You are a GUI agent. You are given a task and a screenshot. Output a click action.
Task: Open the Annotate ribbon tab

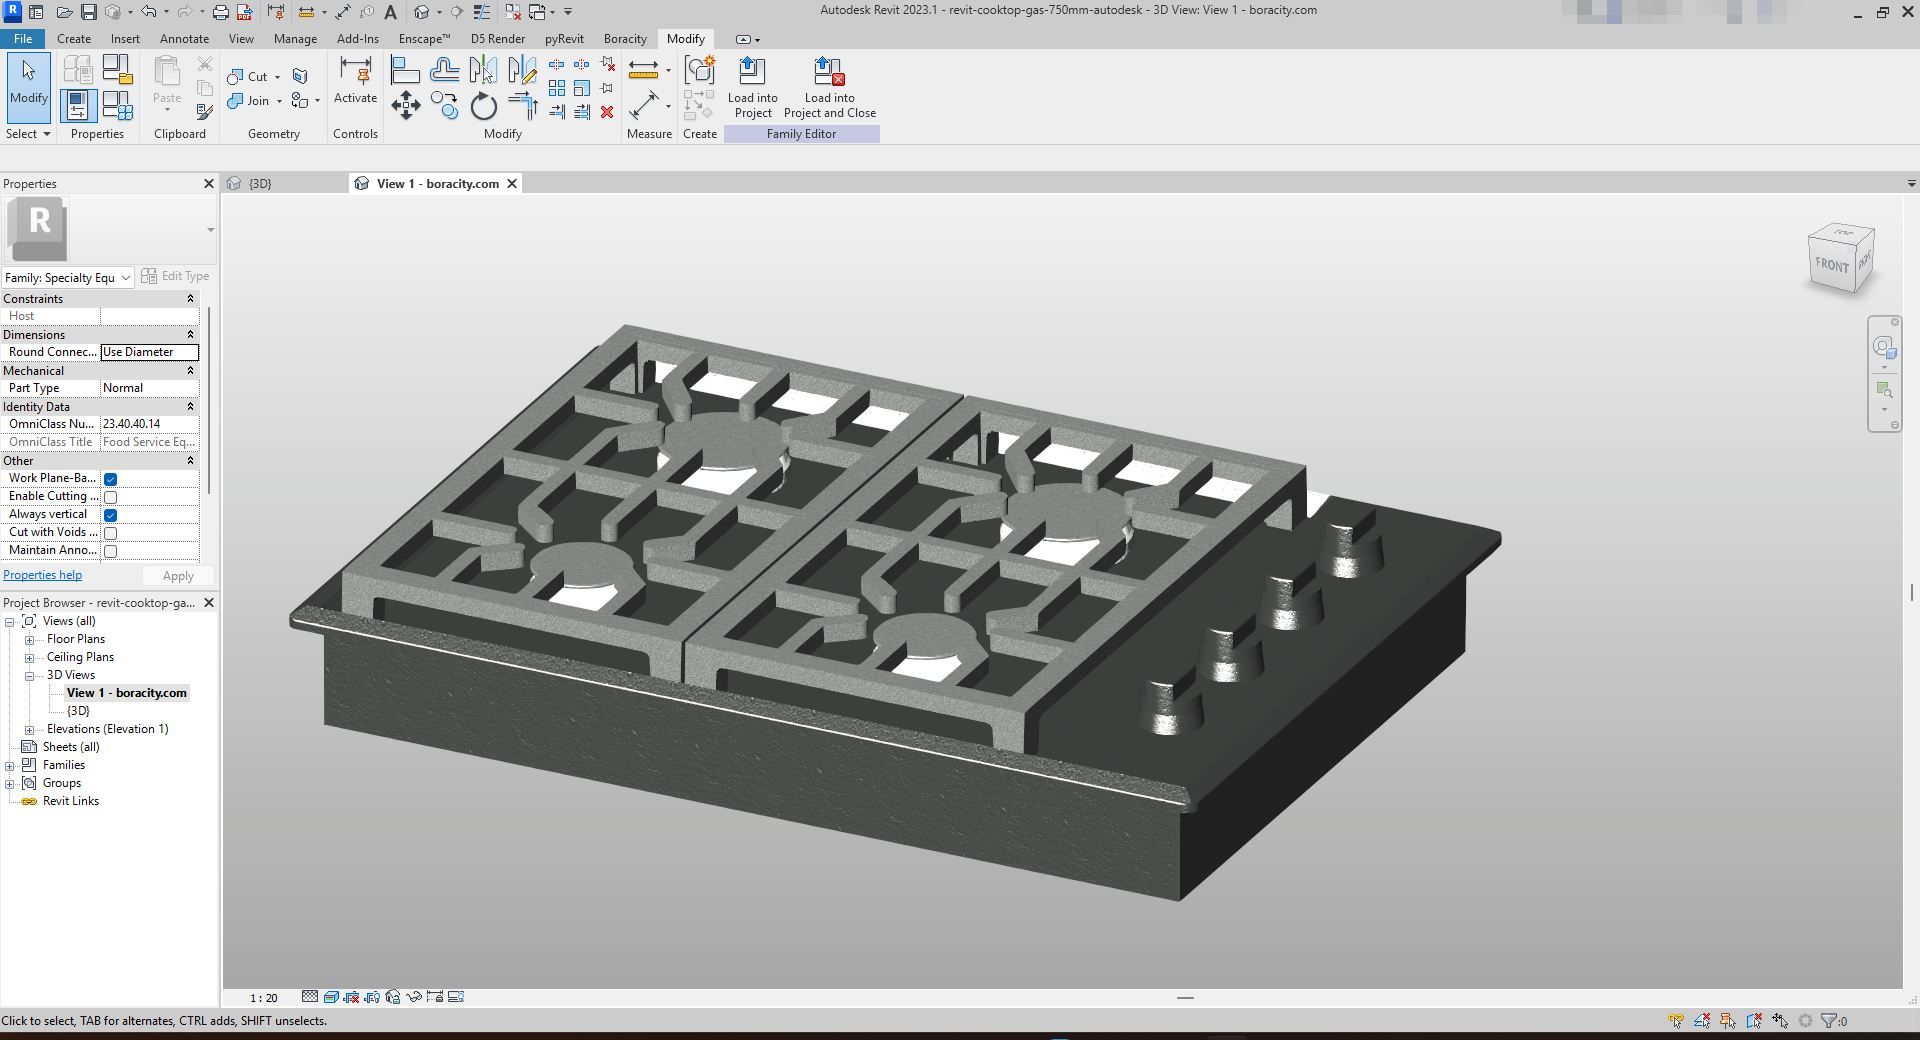click(x=185, y=39)
